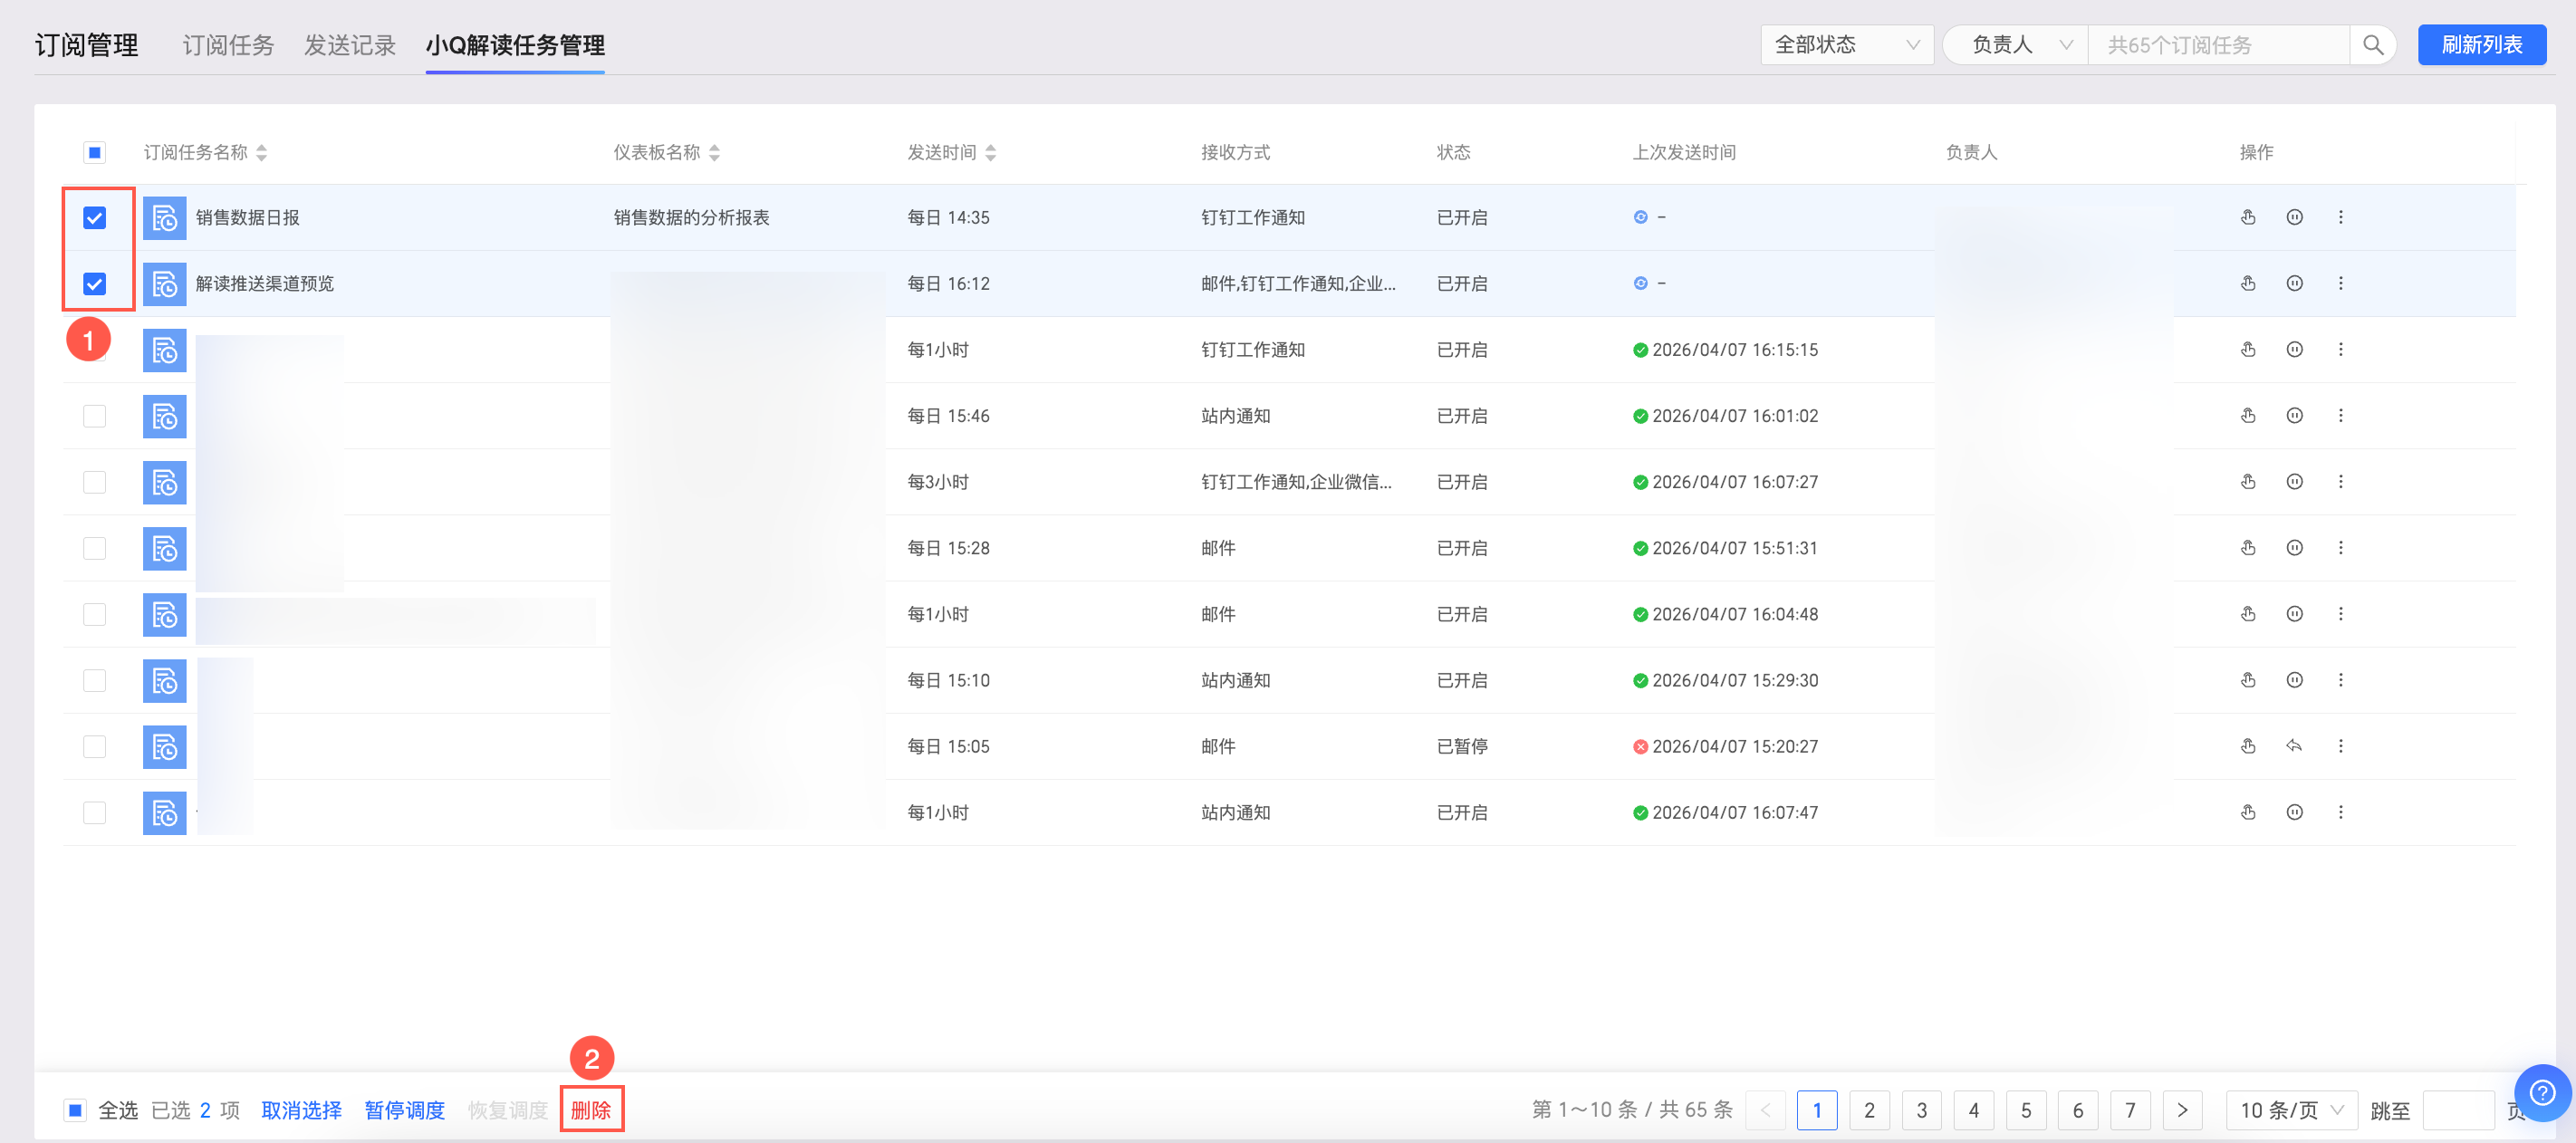Screen dimensions: 2576x1143
Task: Send now for paused task 每日 15:05
Action: (2248, 745)
